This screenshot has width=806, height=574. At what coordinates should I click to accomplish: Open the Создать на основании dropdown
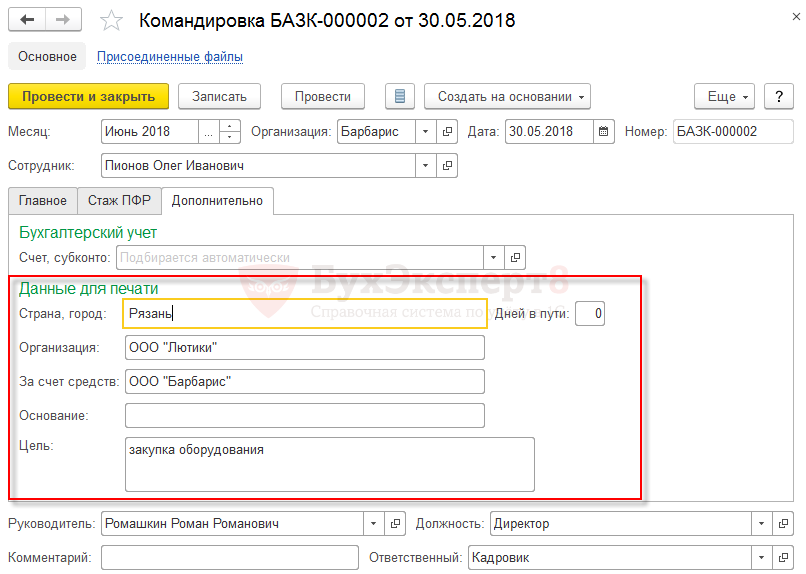pos(508,96)
